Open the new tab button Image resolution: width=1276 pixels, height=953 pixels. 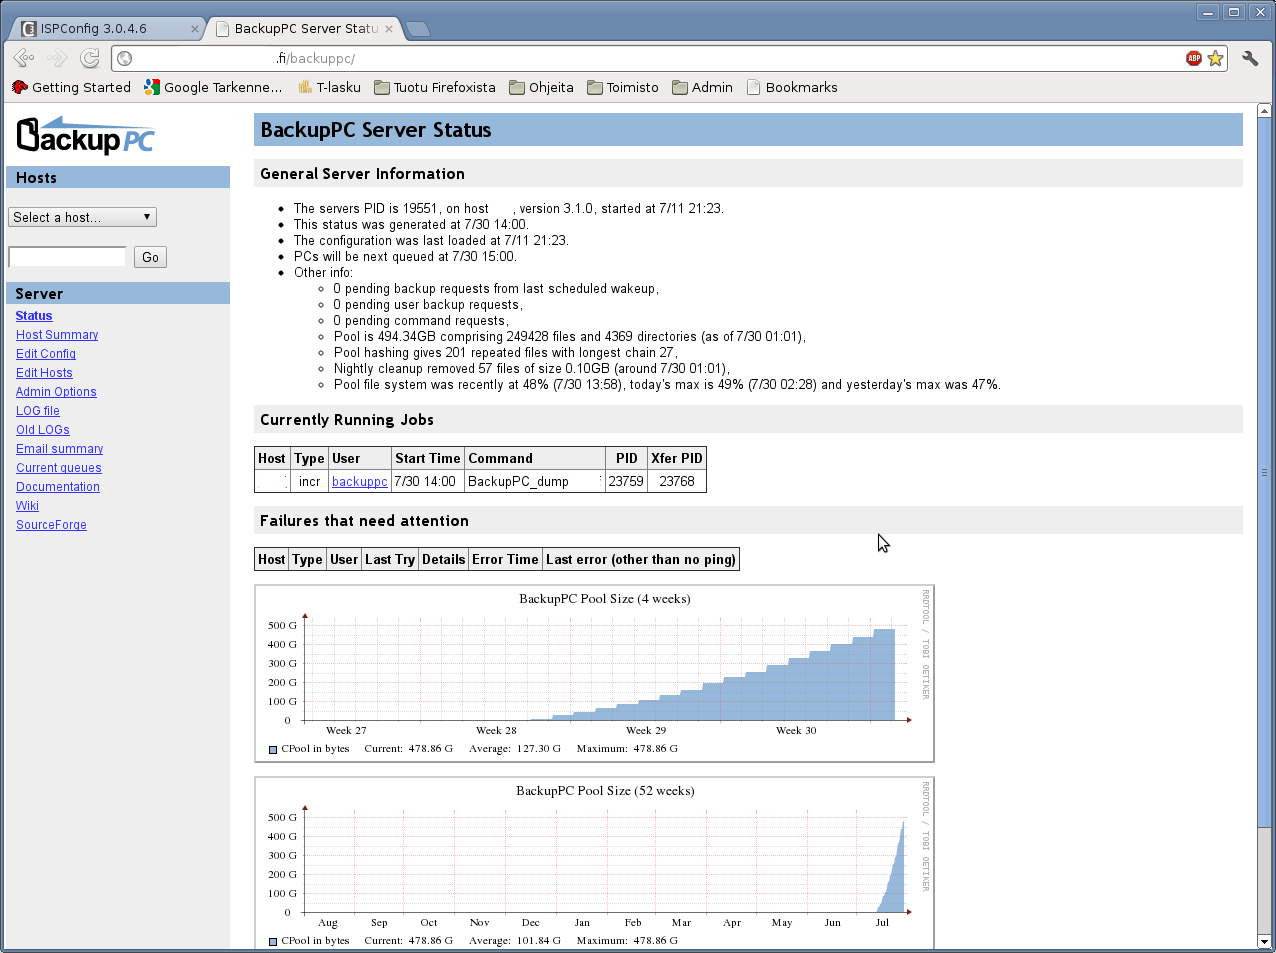[x=418, y=29]
